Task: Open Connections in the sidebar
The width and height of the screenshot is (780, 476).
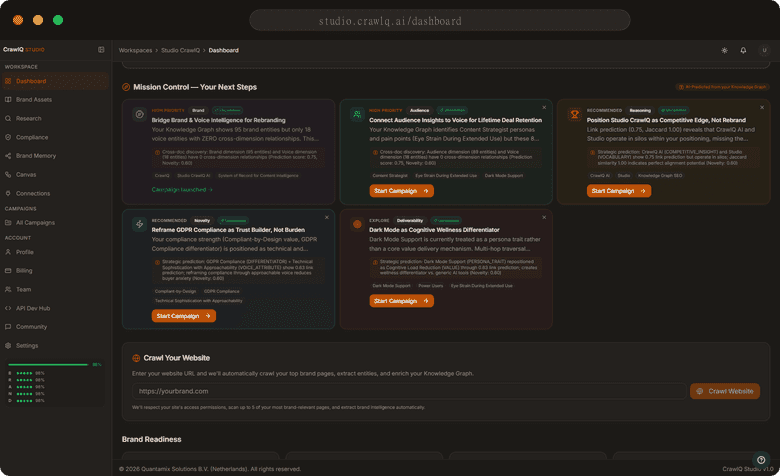Action: pos(33,193)
